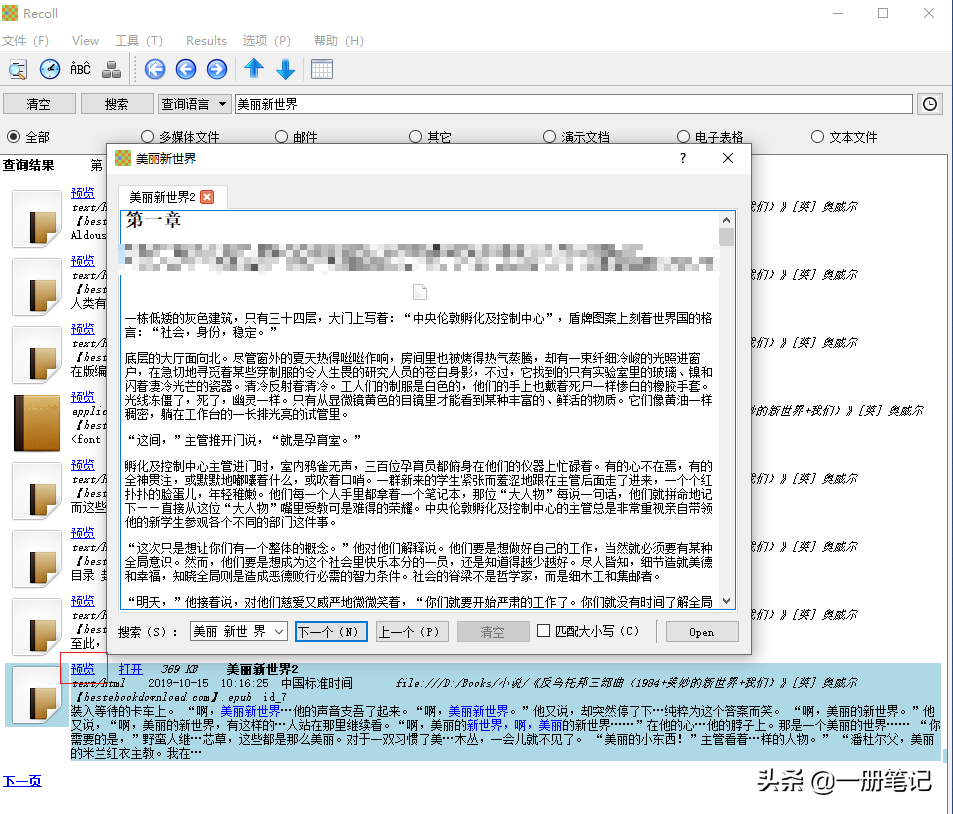Sort results by date descending arrow
Viewport: 953px width, 814px height.
coord(285,69)
